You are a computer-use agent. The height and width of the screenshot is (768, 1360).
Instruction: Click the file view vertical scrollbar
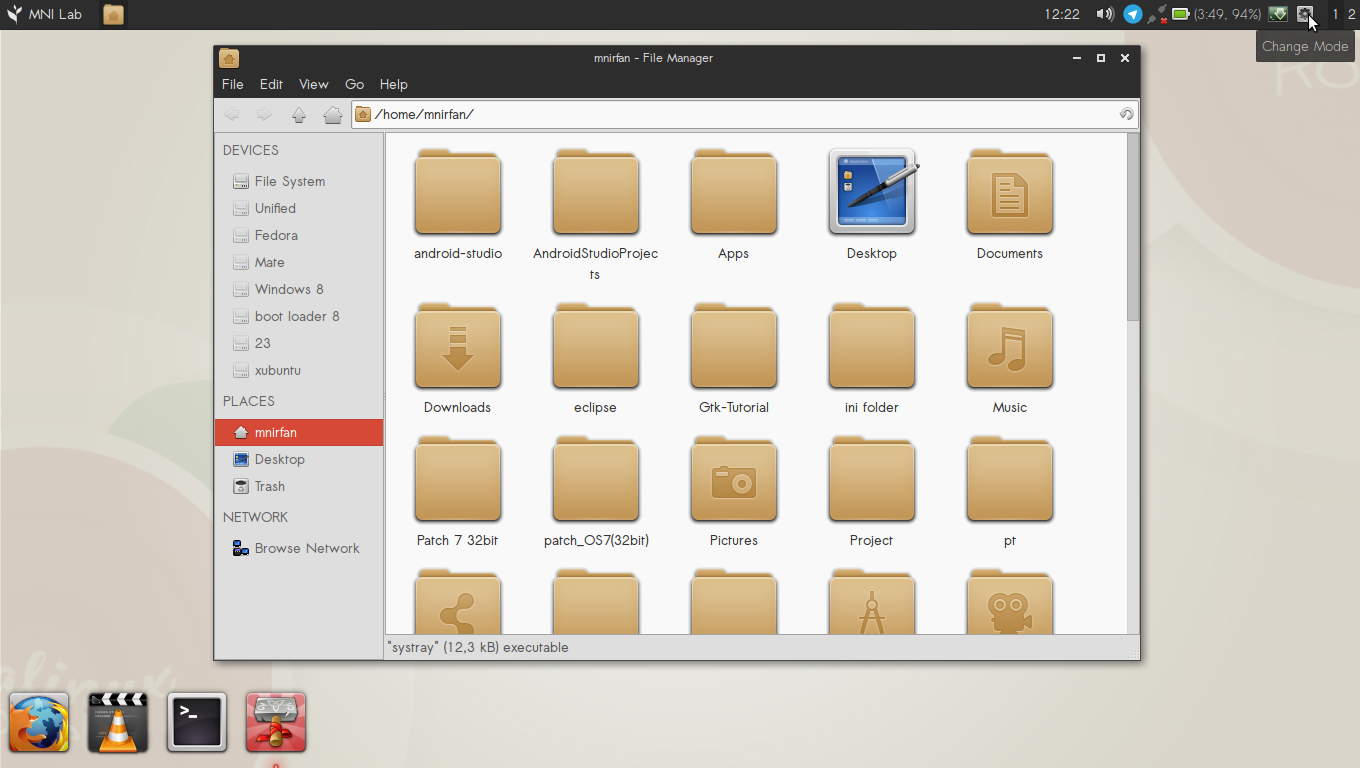[x=1133, y=227]
